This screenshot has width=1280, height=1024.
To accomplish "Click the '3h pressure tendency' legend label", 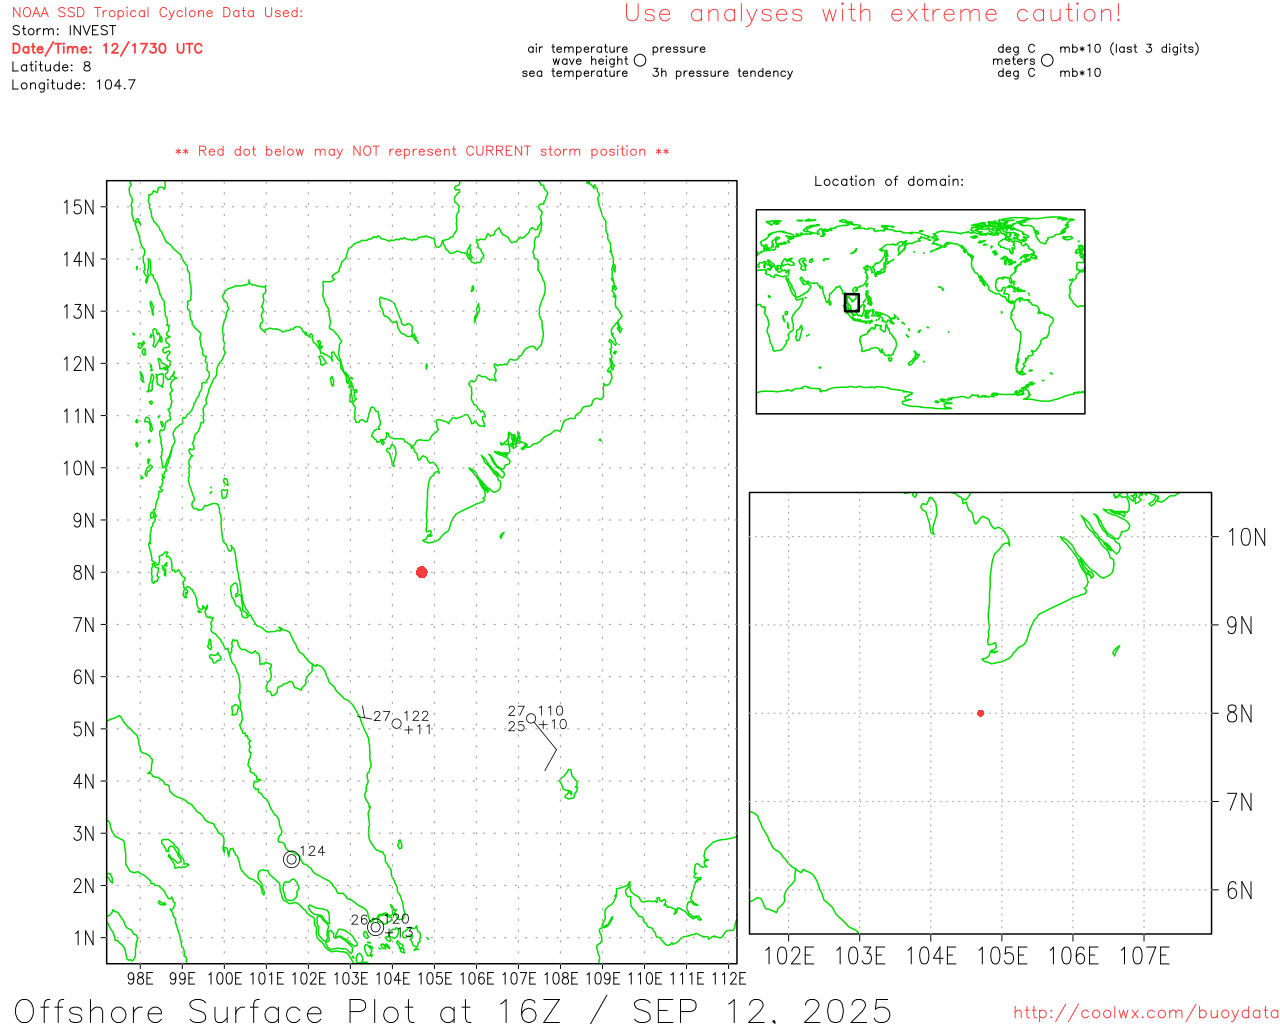I will [722, 73].
